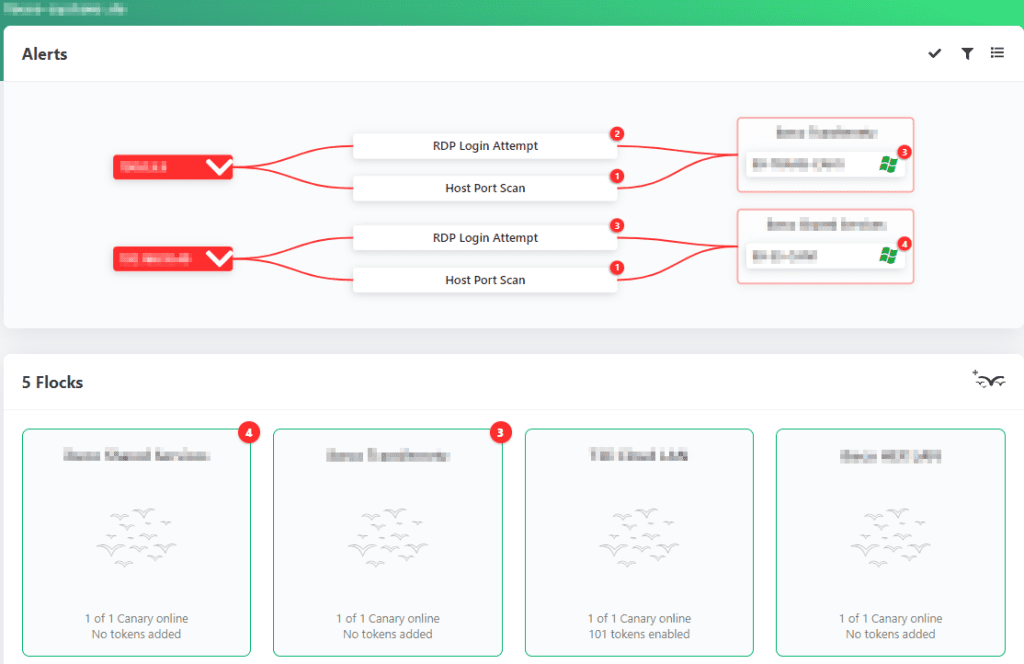Click the acknowledge checkmark icon in Alerts header
Image resolution: width=1024 pixels, height=664 pixels.
(x=935, y=54)
